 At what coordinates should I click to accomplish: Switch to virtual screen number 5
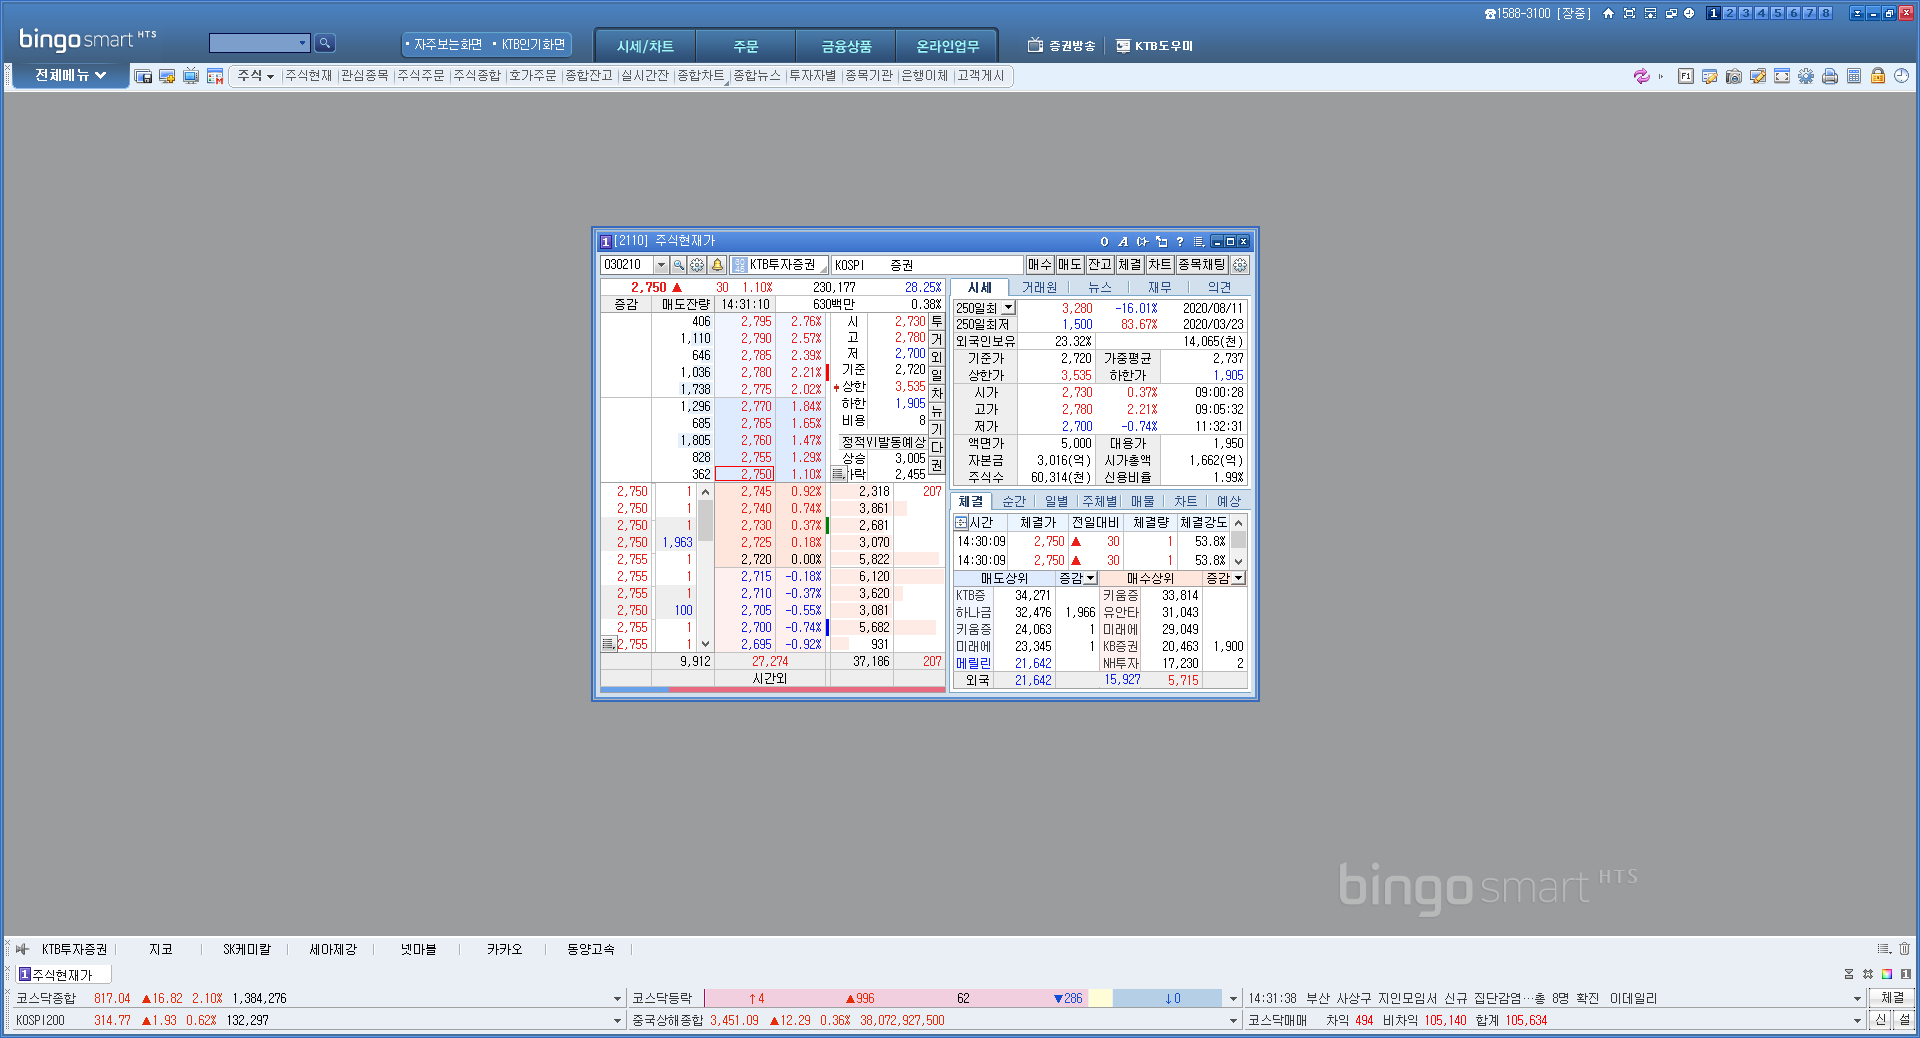pos(1777,13)
